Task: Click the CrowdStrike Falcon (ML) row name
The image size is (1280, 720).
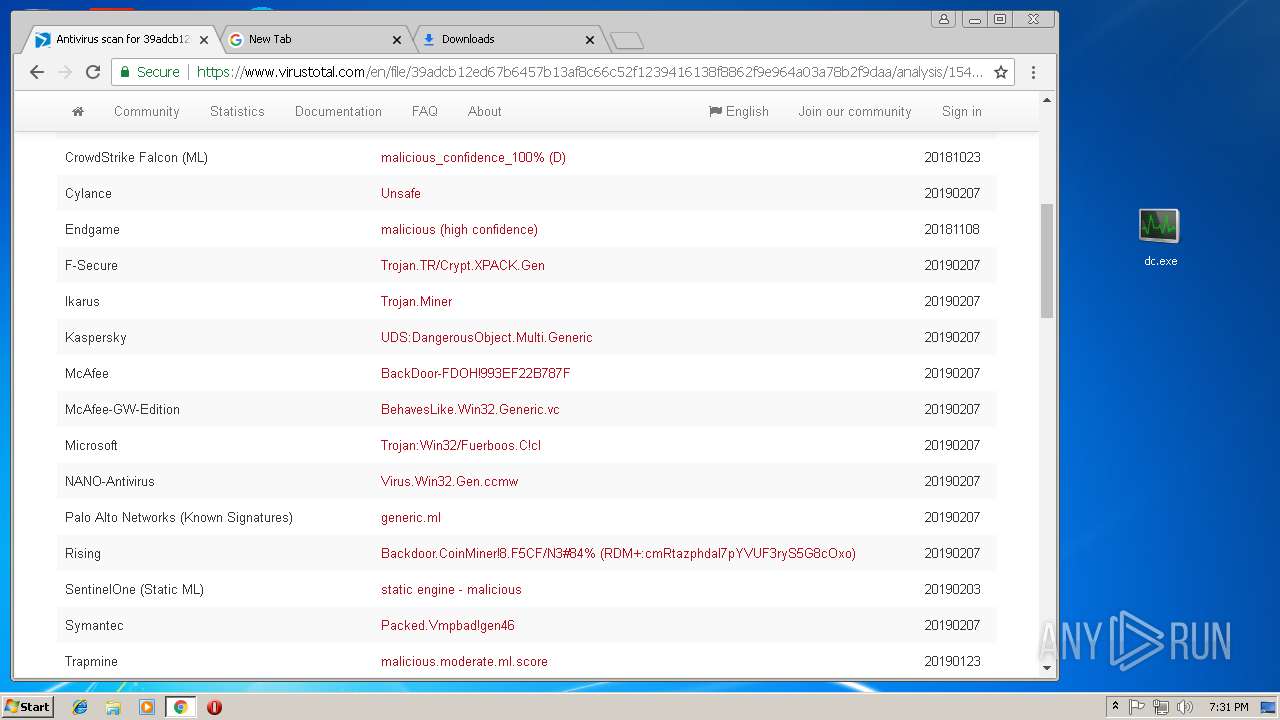Action: click(136, 157)
